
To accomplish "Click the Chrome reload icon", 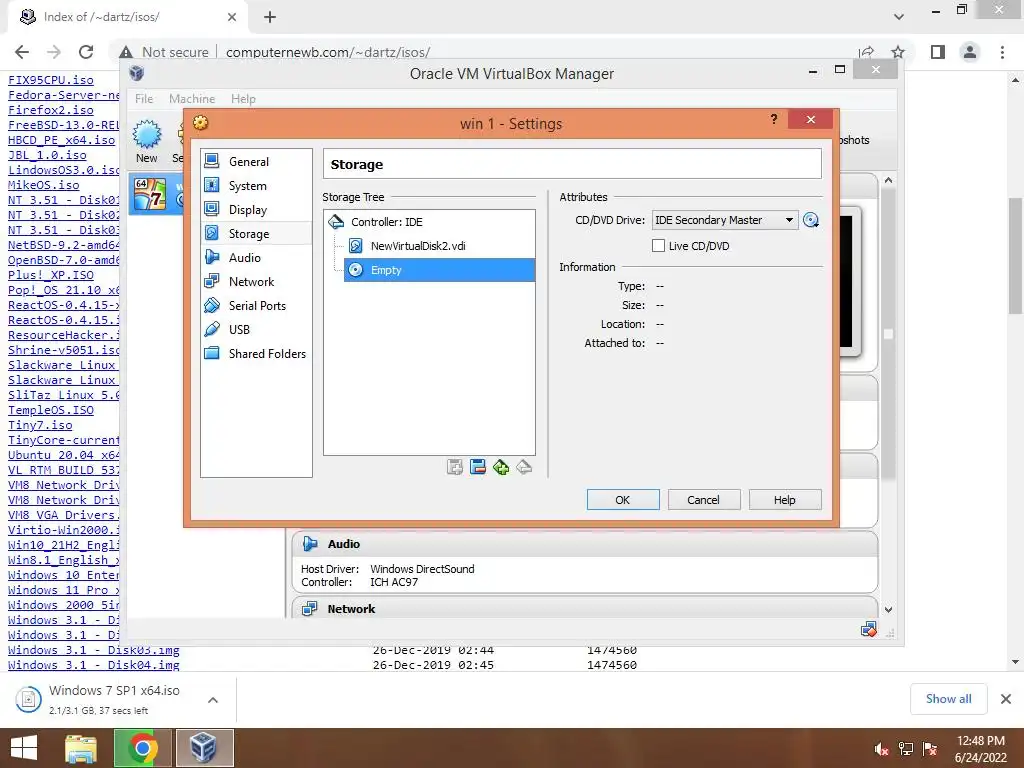I will [86, 52].
